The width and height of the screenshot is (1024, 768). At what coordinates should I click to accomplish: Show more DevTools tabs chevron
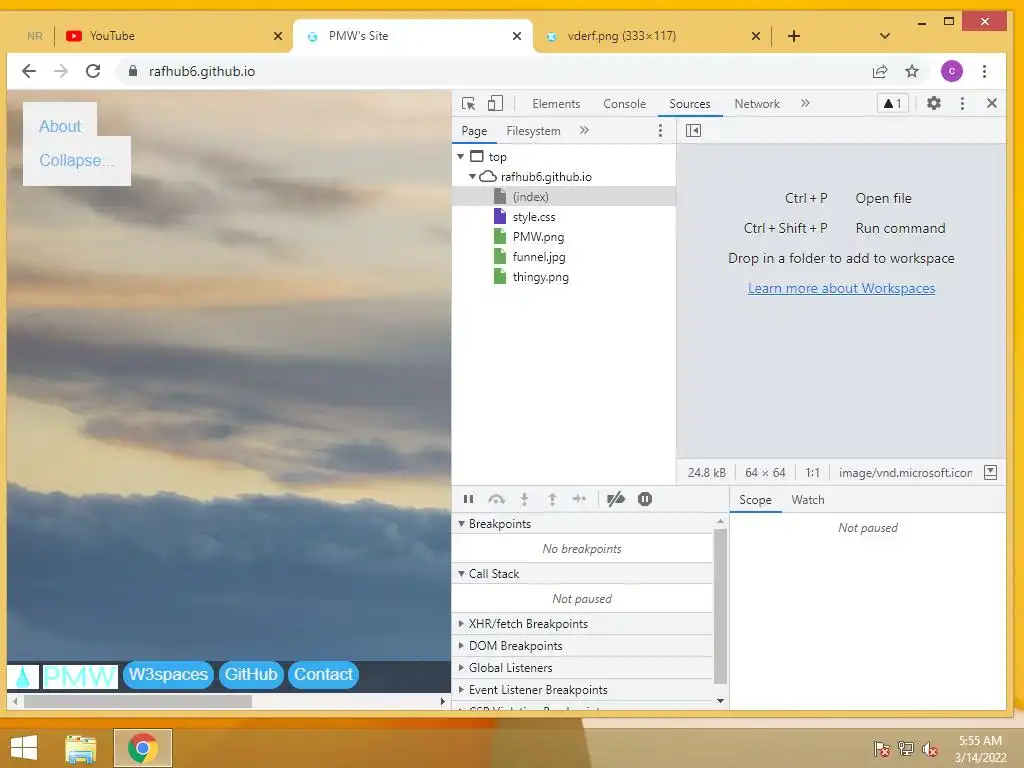click(805, 103)
